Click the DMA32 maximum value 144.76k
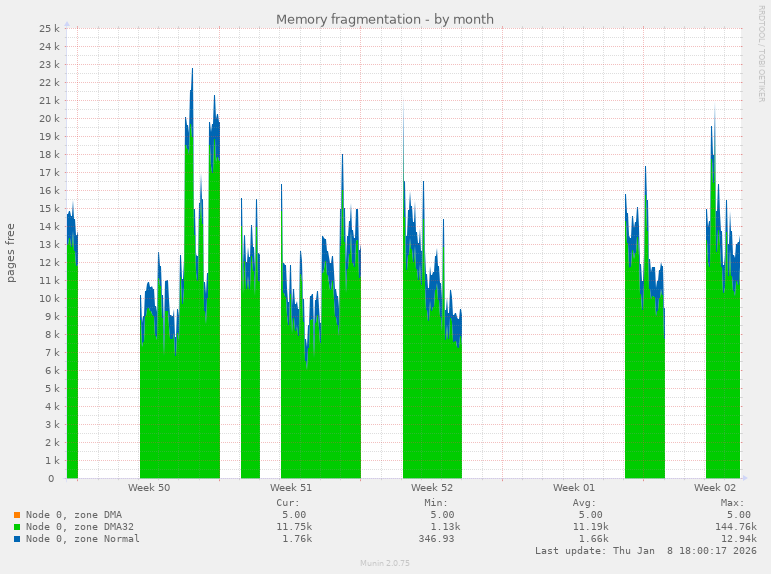771x574 pixels. click(x=736, y=527)
